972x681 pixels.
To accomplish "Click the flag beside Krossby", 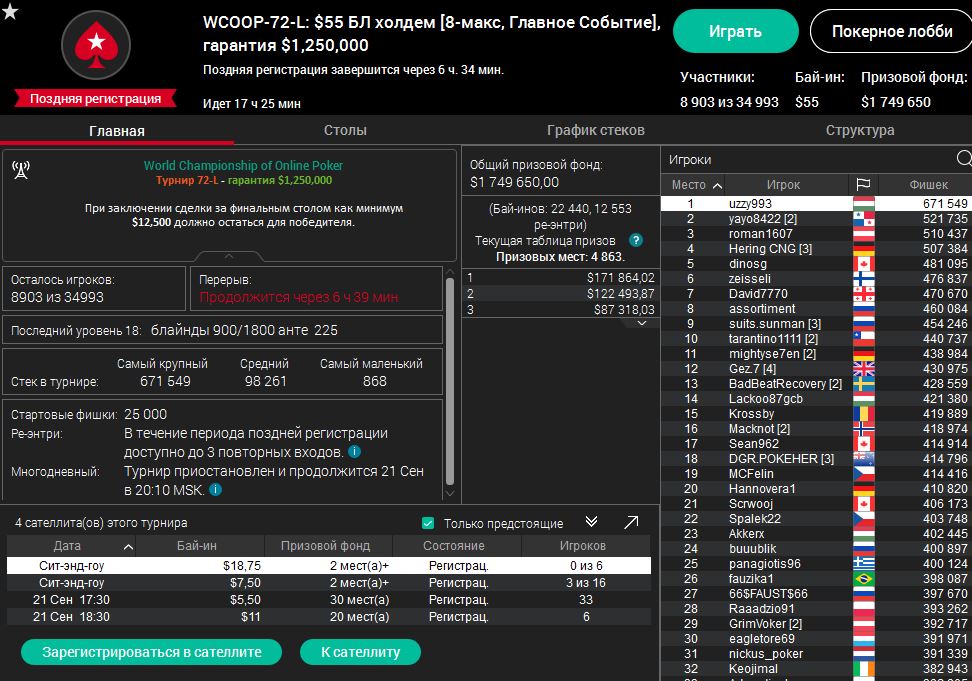I will [x=864, y=414].
